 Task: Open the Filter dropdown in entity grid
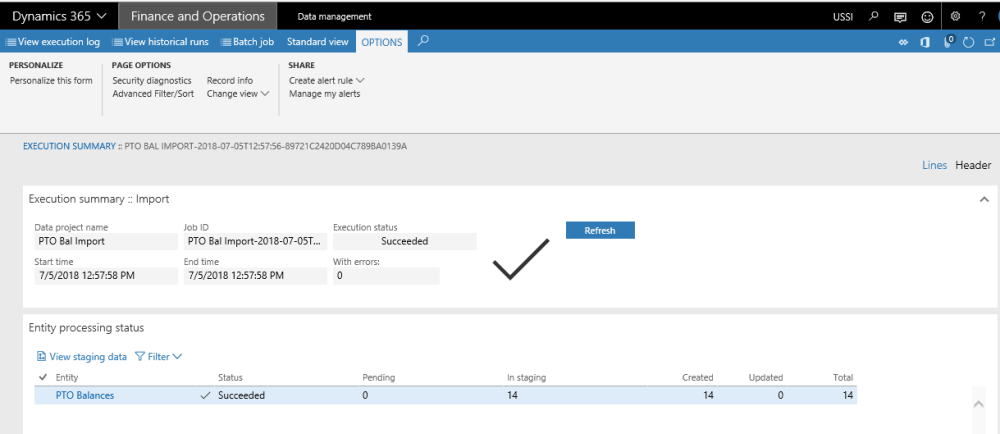[x=158, y=356]
